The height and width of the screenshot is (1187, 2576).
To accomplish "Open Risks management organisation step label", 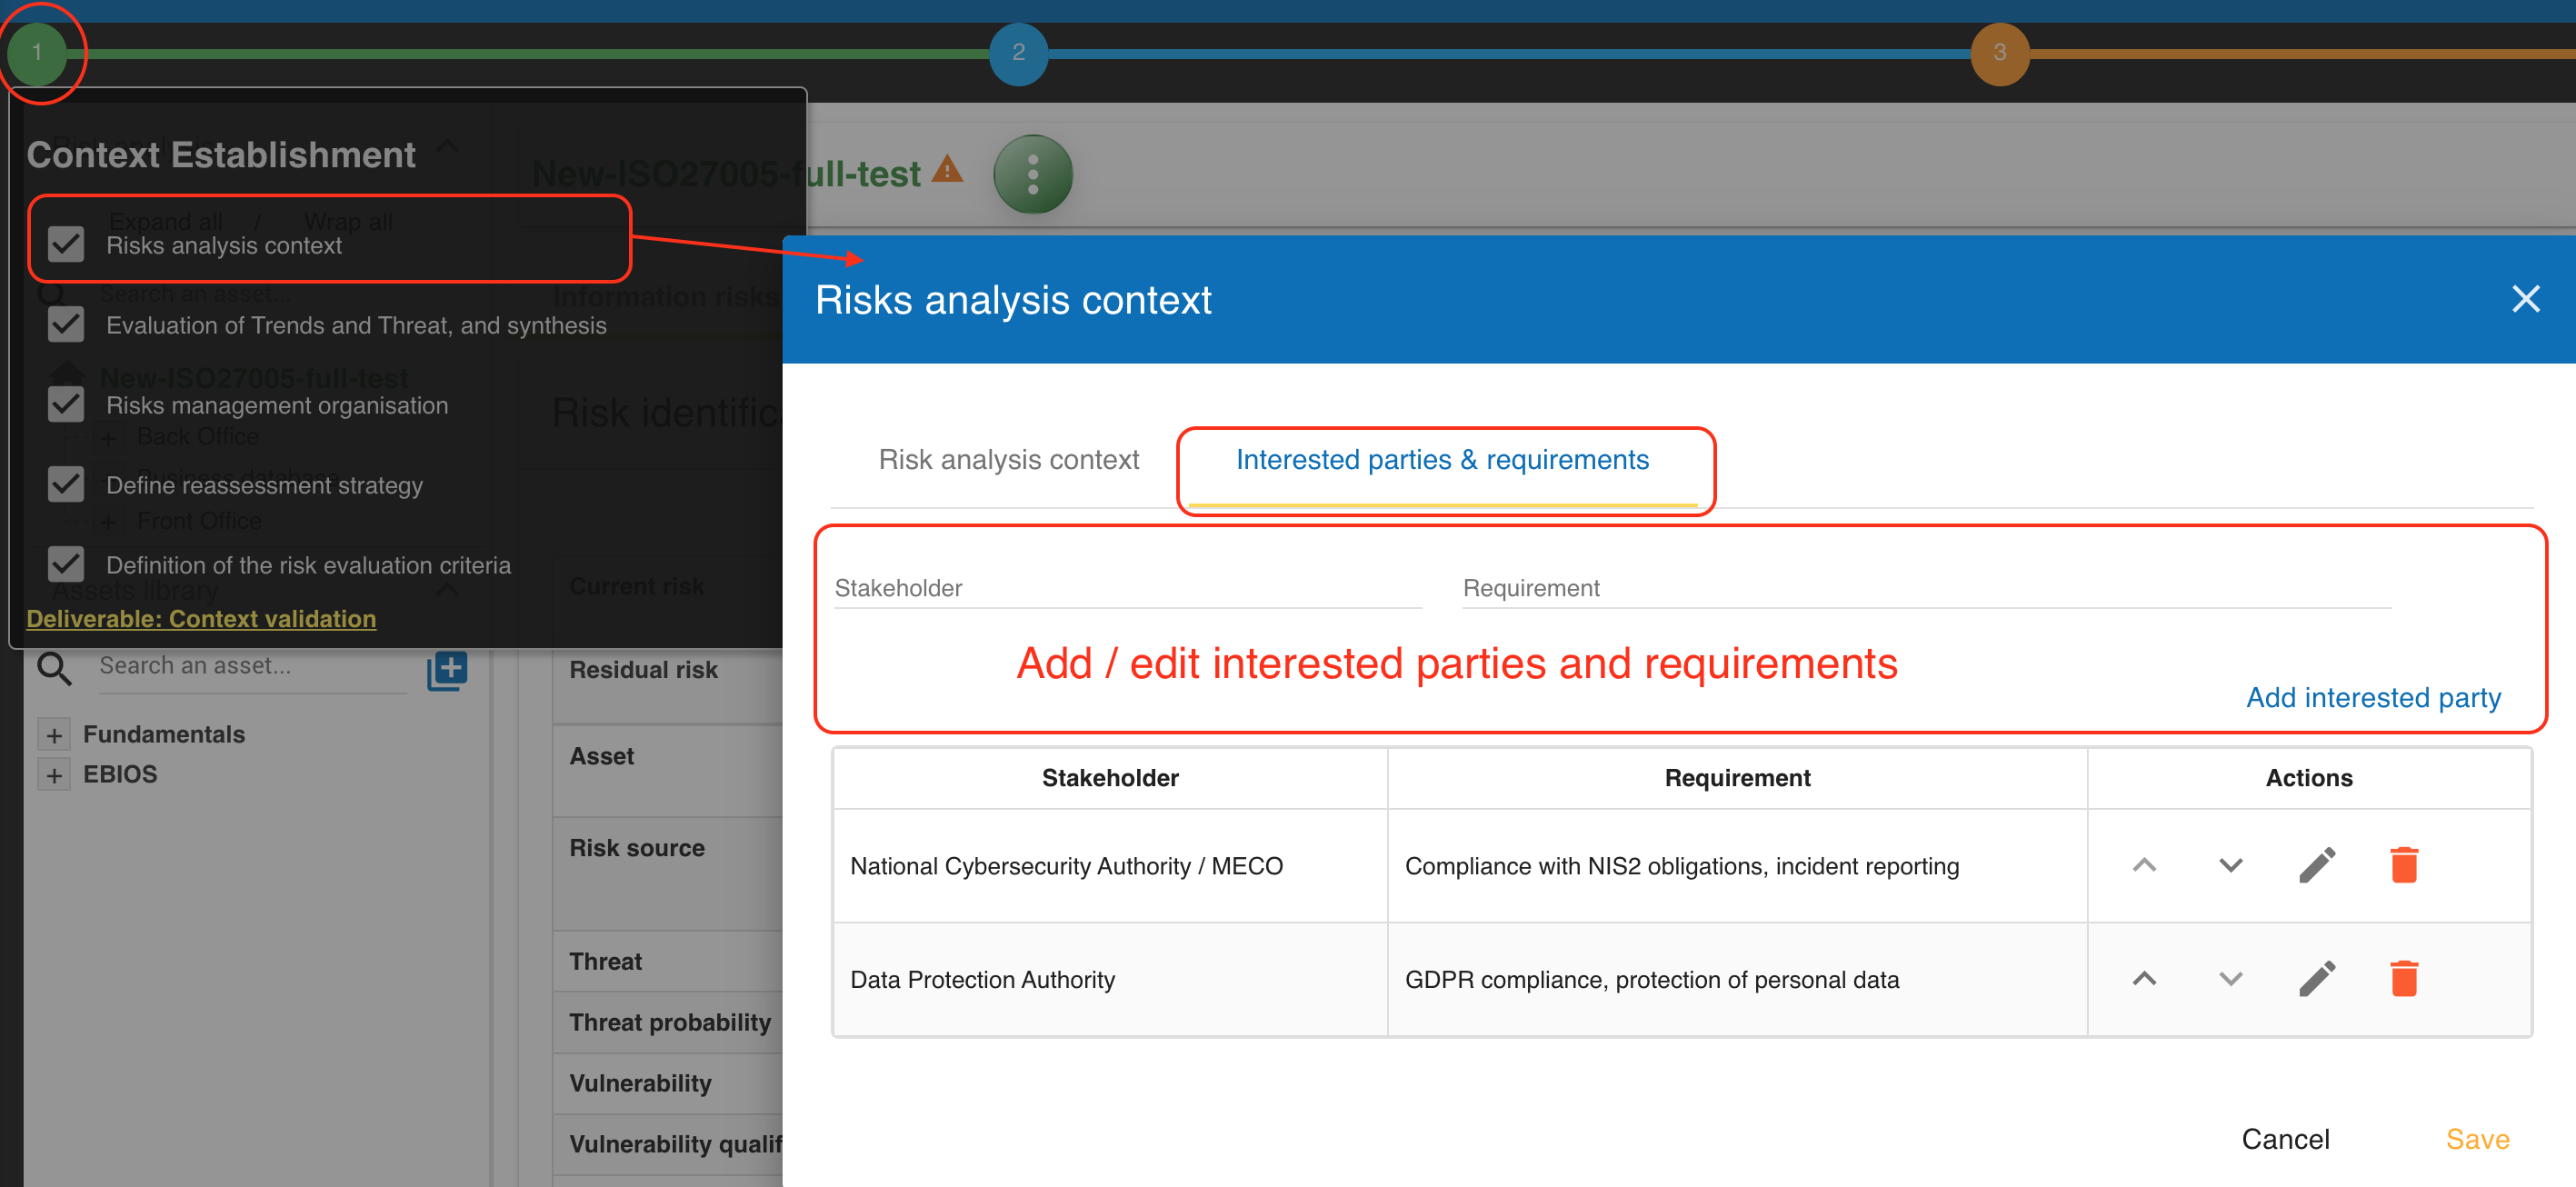I will click(x=277, y=405).
